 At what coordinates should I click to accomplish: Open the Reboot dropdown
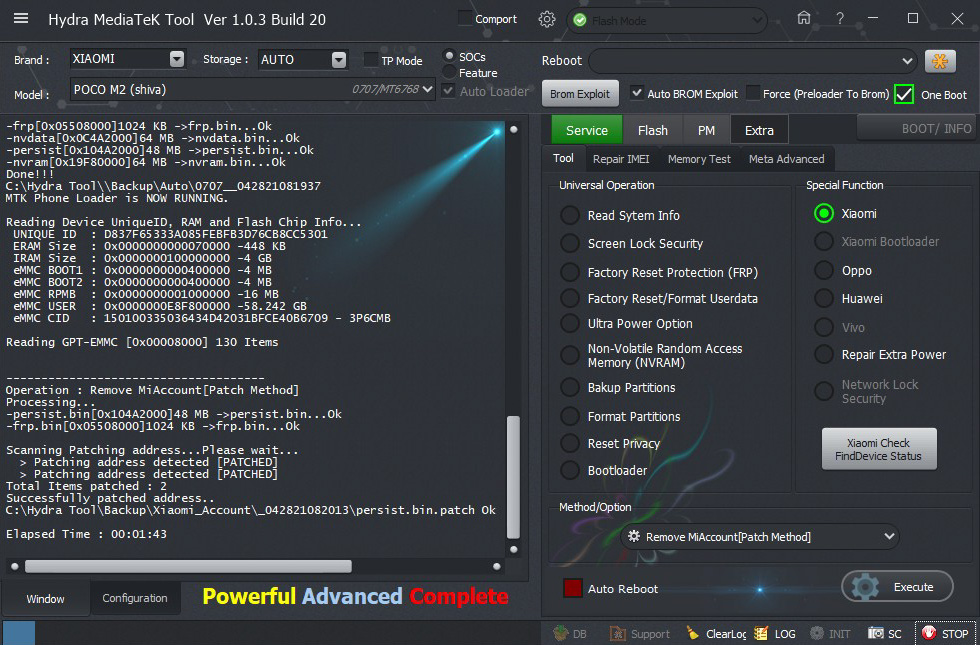click(x=907, y=61)
